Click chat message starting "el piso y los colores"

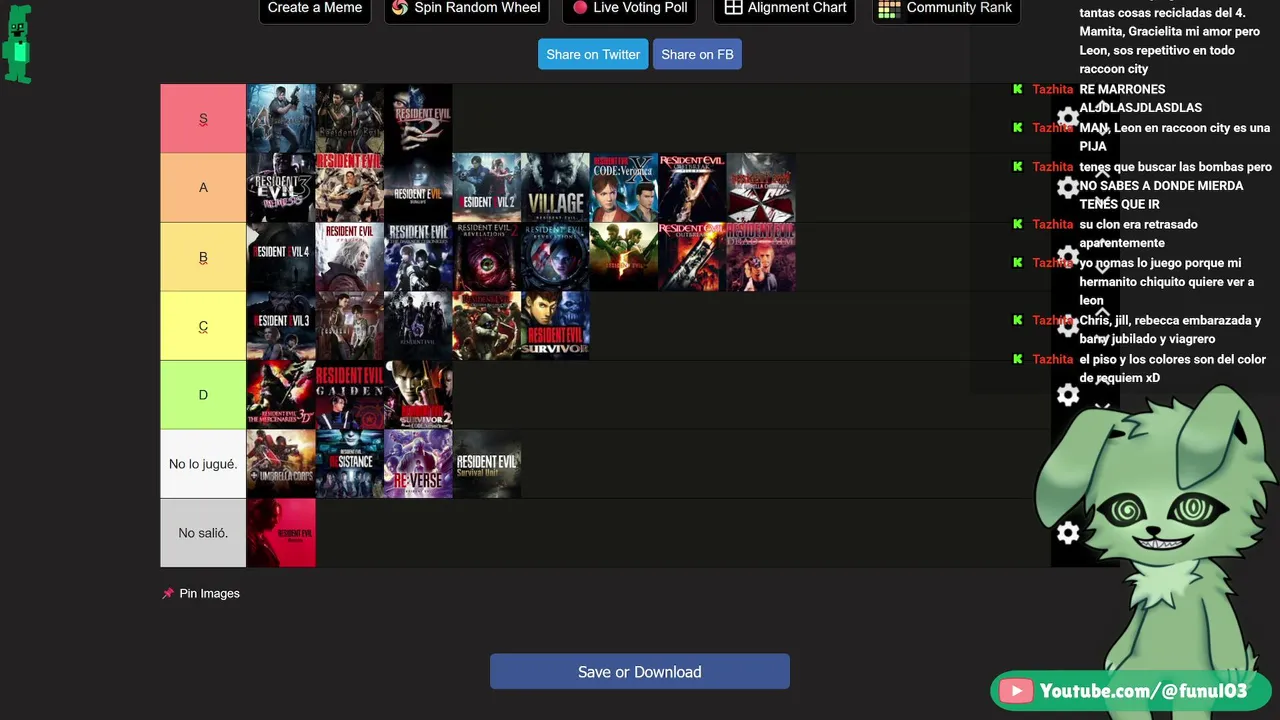click(1172, 368)
